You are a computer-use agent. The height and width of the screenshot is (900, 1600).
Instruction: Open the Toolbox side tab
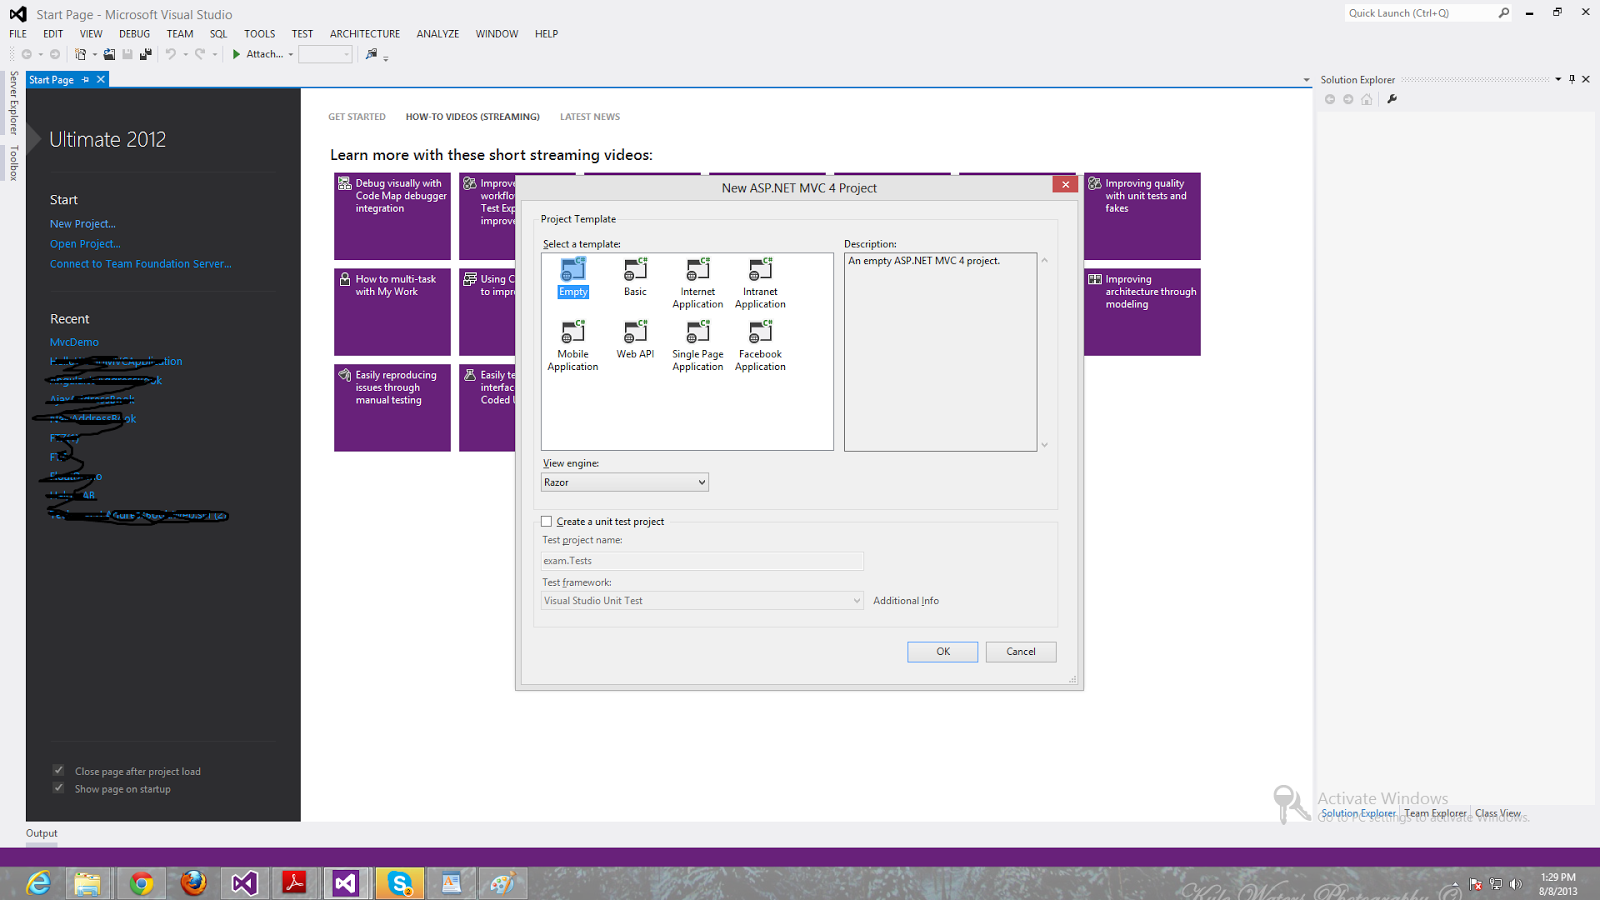pyautogui.click(x=13, y=163)
